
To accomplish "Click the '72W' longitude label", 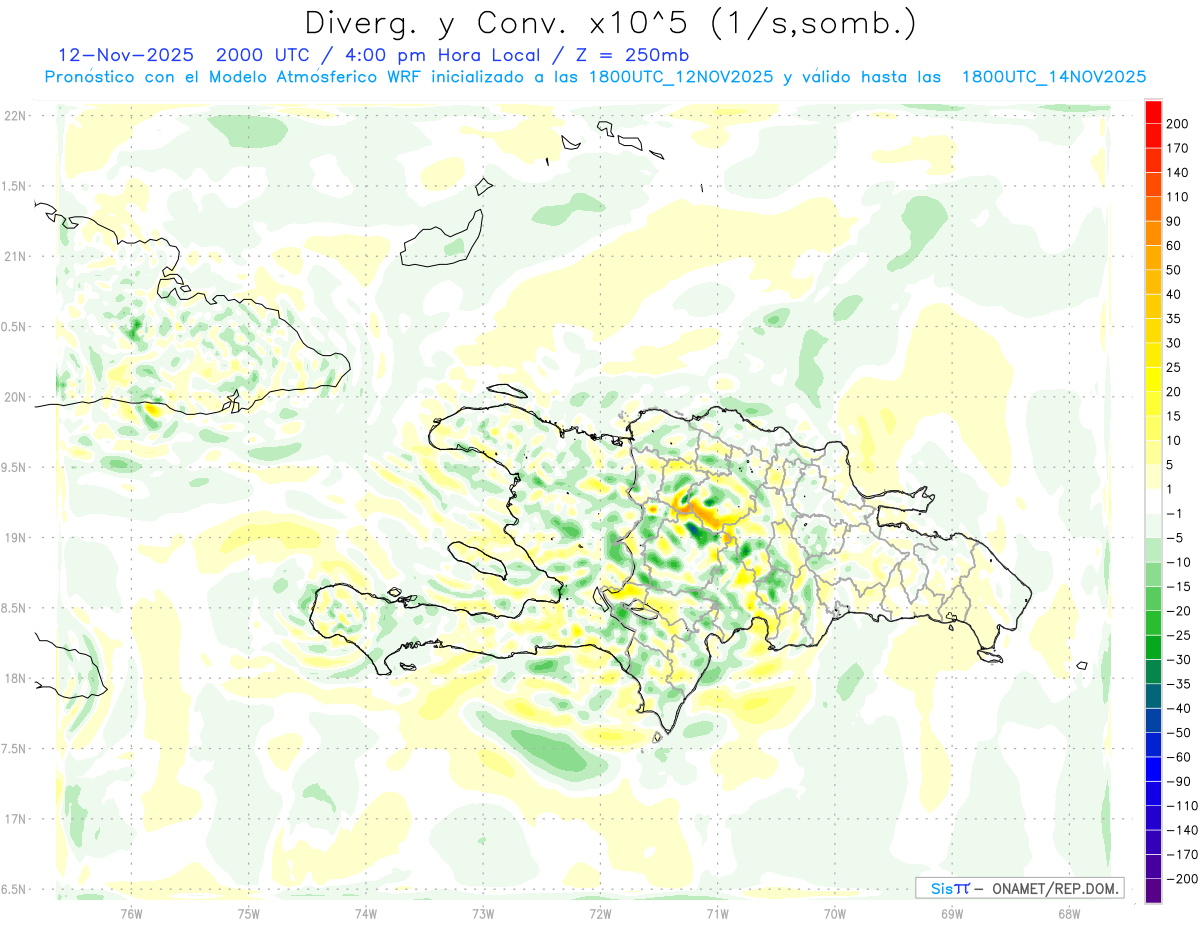I will [x=600, y=913].
